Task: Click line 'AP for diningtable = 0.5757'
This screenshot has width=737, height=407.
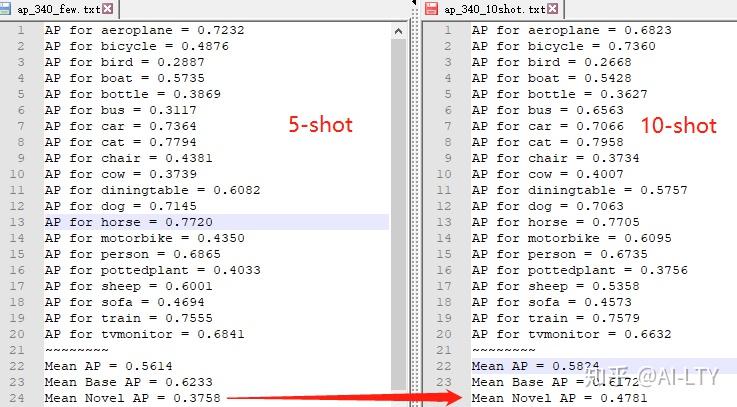Action: 580,190
